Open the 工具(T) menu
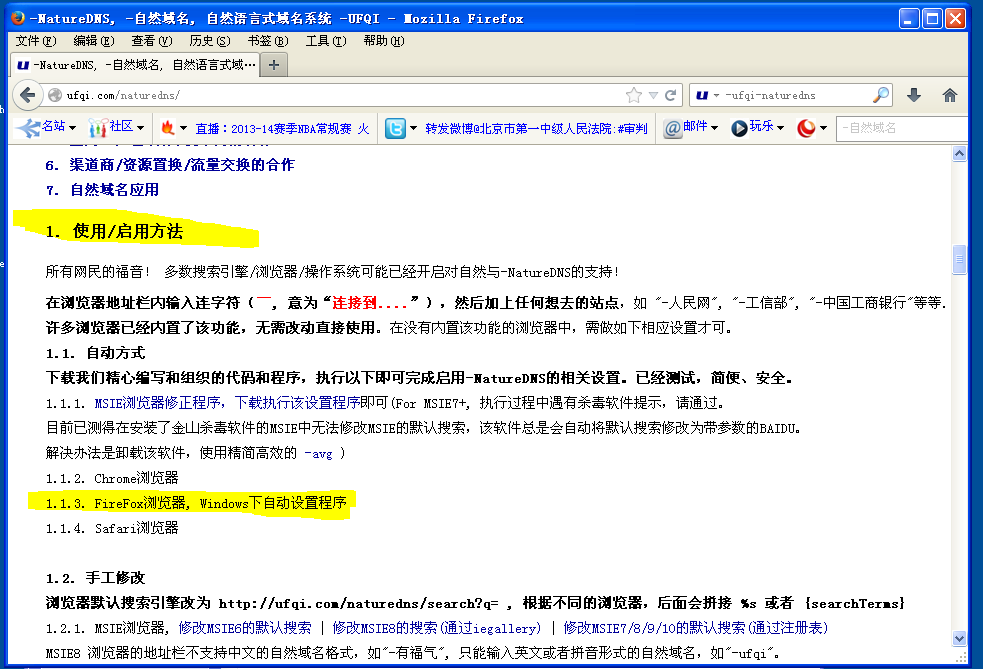The image size is (983, 669). click(x=325, y=41)
